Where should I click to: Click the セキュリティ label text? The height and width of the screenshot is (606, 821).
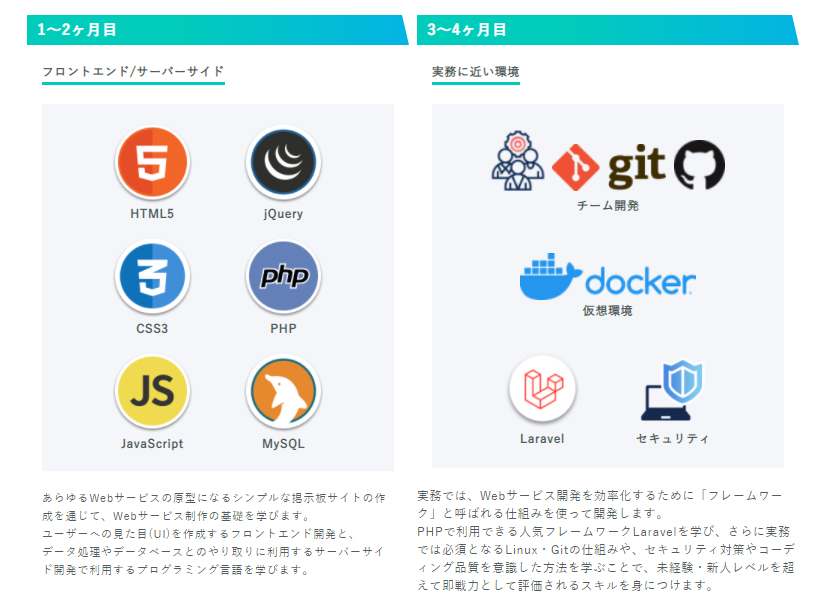[672, 439]
